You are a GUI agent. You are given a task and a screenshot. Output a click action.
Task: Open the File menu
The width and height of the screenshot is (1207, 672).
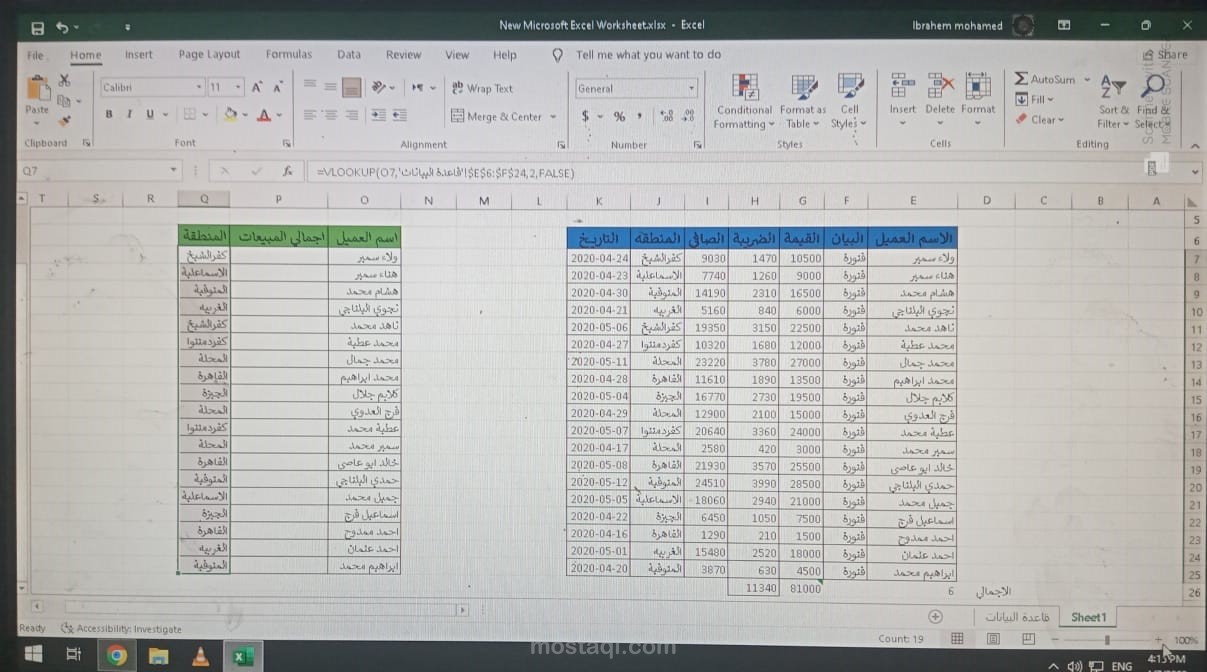35,55
